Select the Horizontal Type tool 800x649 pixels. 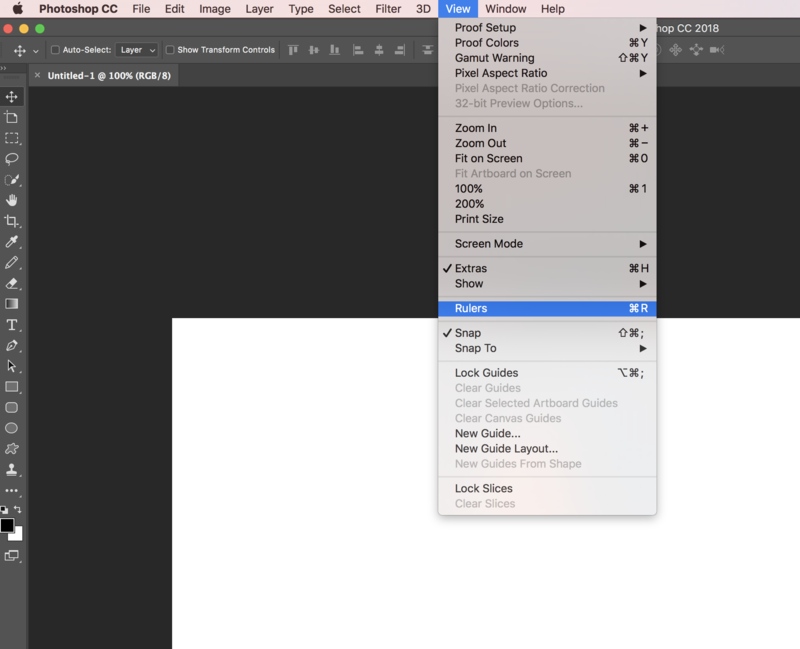point(11,324)
